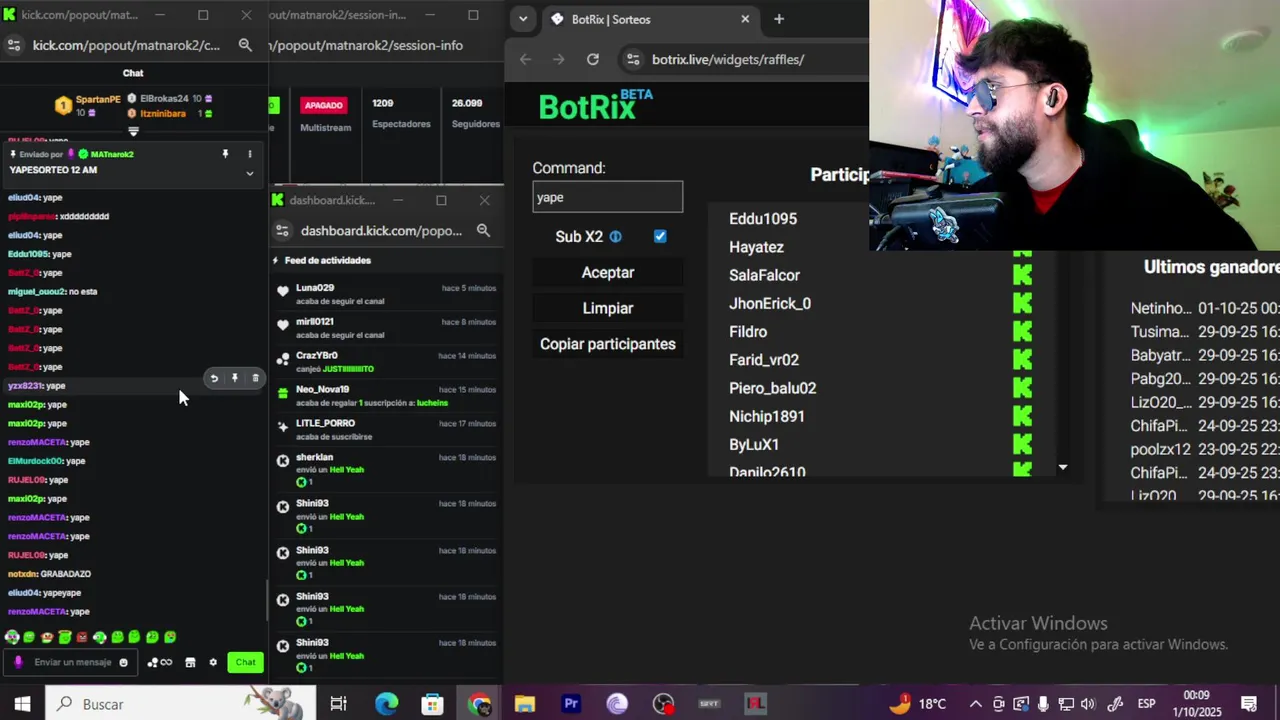Click the Aceptar button in BotRix
Image resolution: width=1280 pixels, height=720 pixels.
(x=608, y=272)
